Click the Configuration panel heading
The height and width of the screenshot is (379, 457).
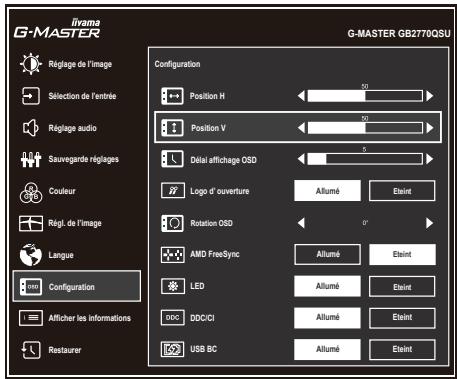[x=177, y=64]
